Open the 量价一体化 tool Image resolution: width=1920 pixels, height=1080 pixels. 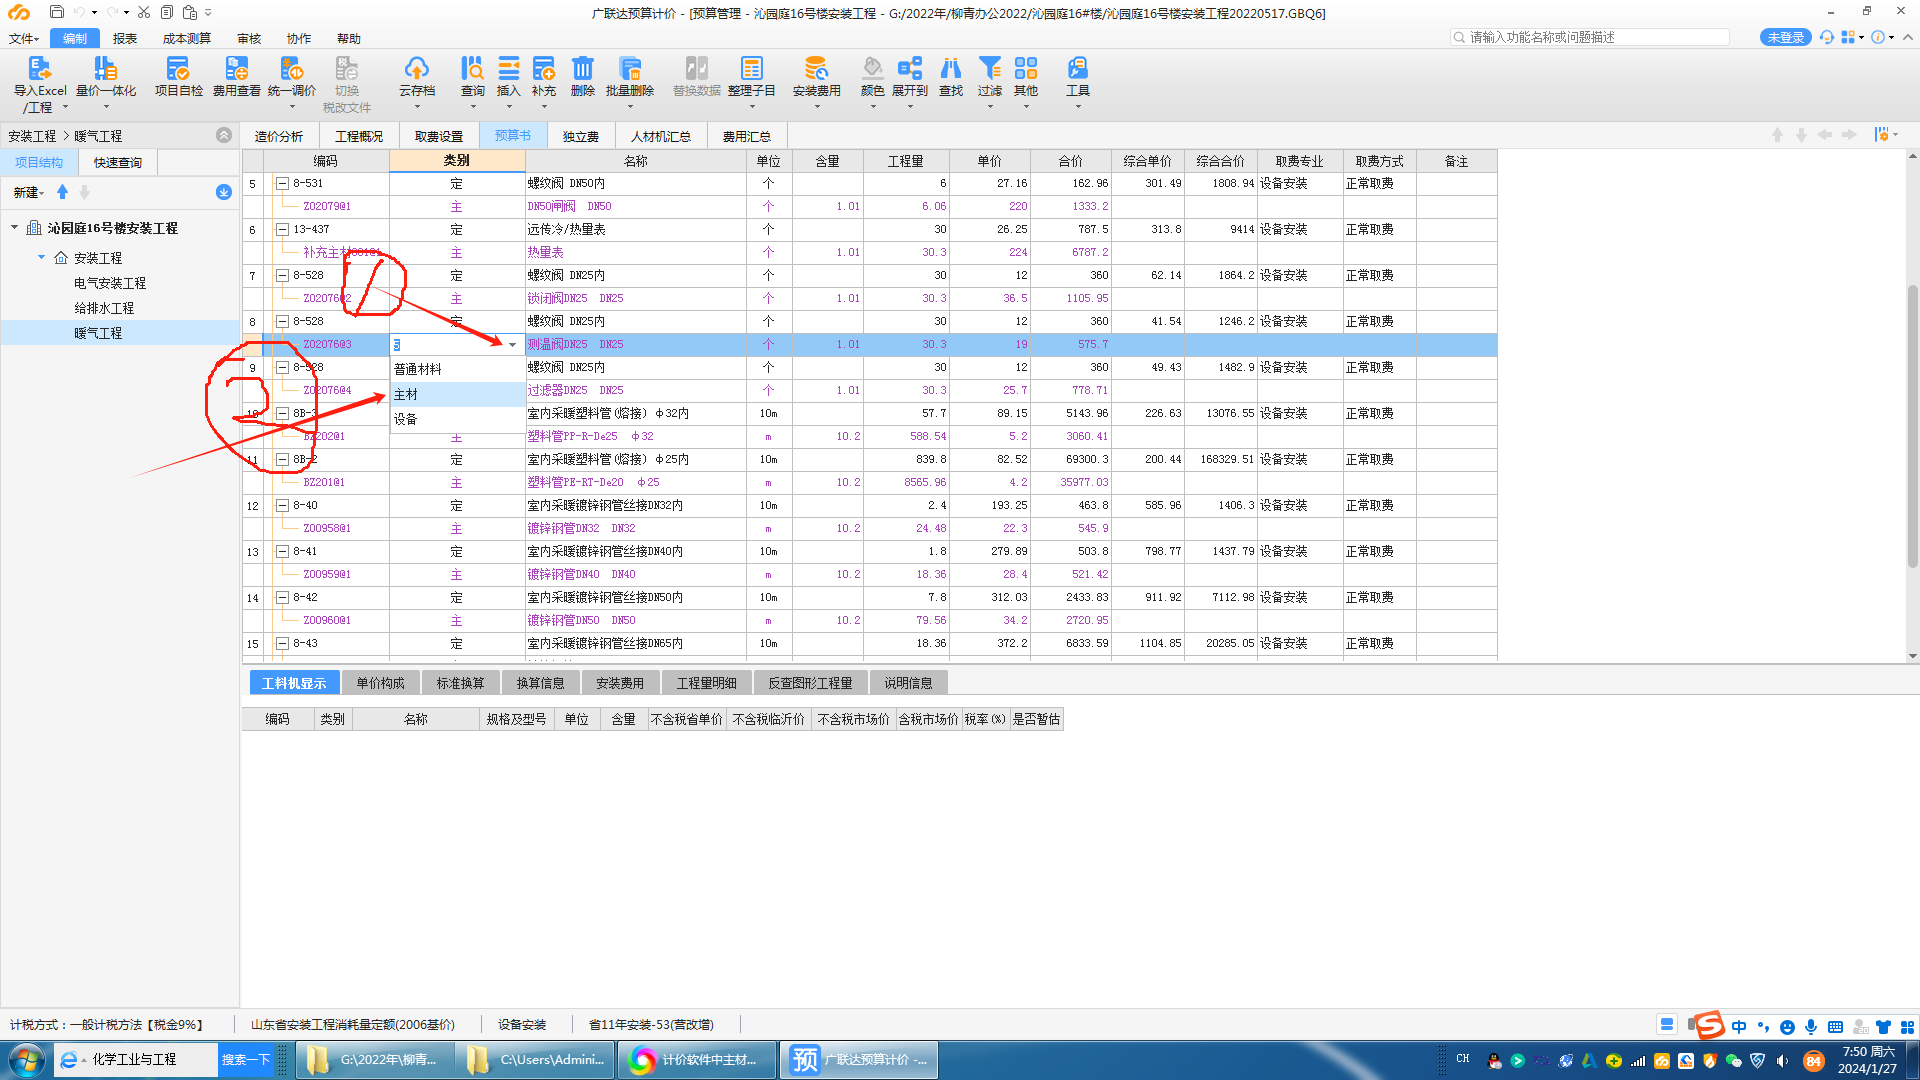105,78
